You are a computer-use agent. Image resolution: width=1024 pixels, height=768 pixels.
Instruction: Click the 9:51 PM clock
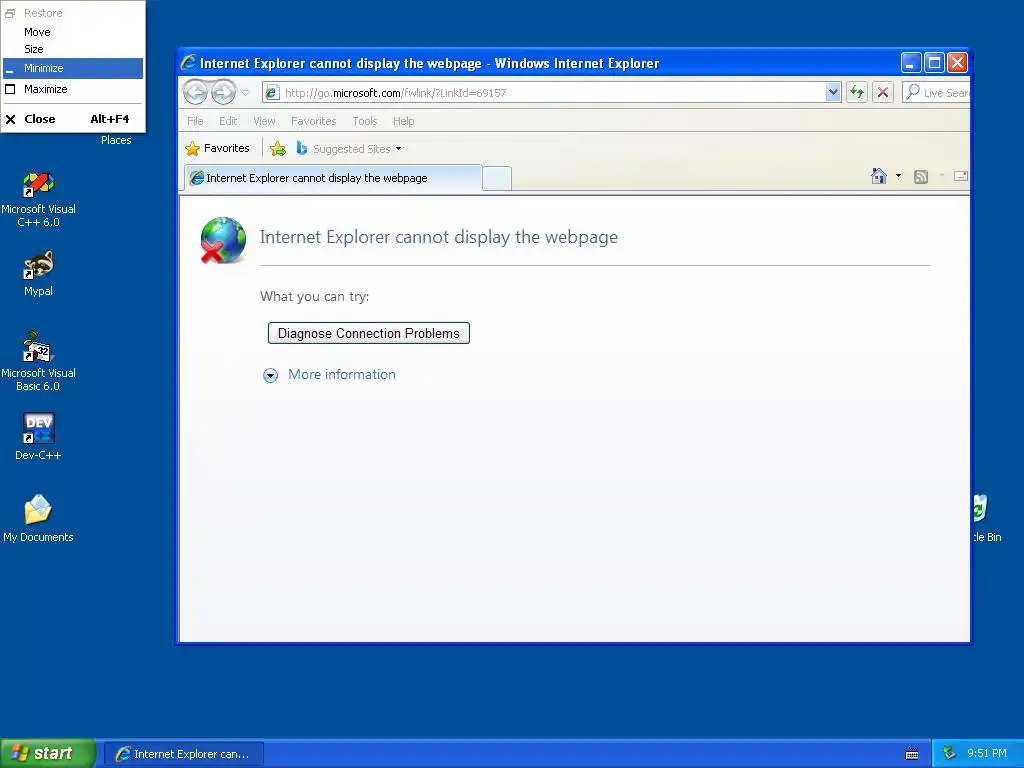pyautogui.click(x=987, y=754)
